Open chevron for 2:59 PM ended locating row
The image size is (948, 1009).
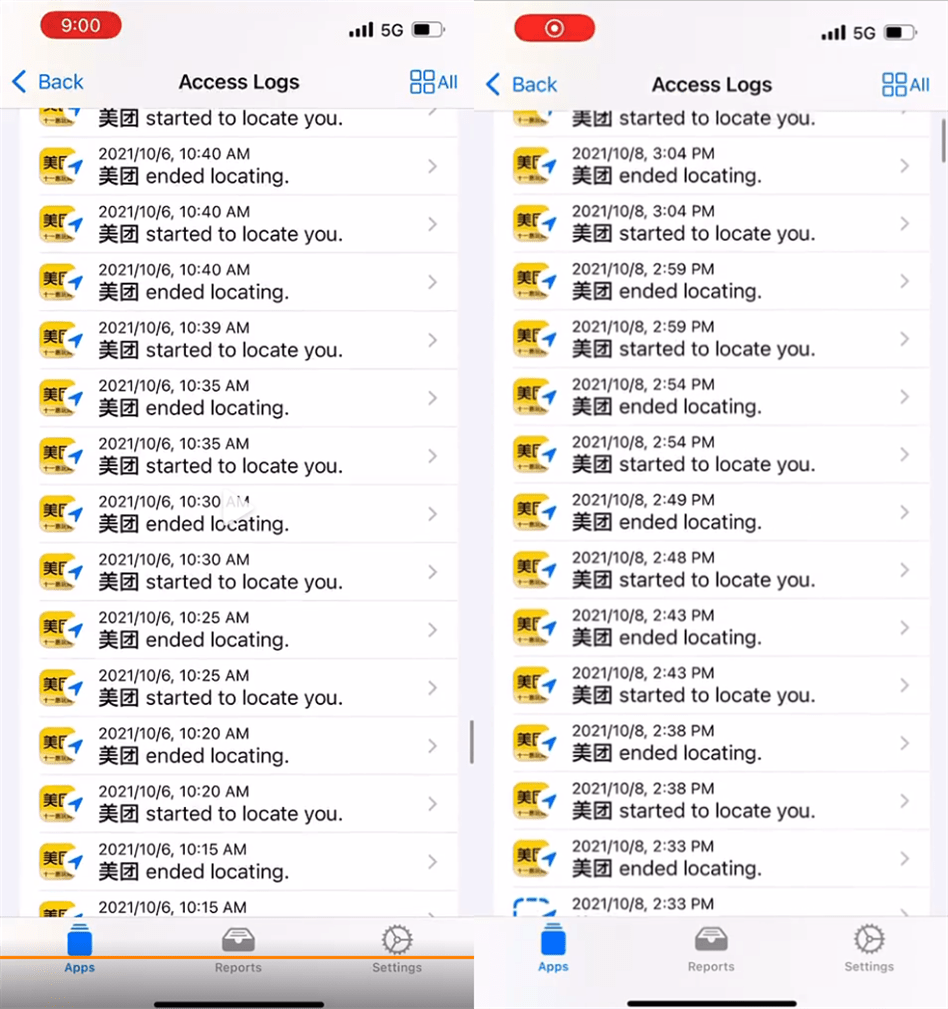tap(904, 281)
